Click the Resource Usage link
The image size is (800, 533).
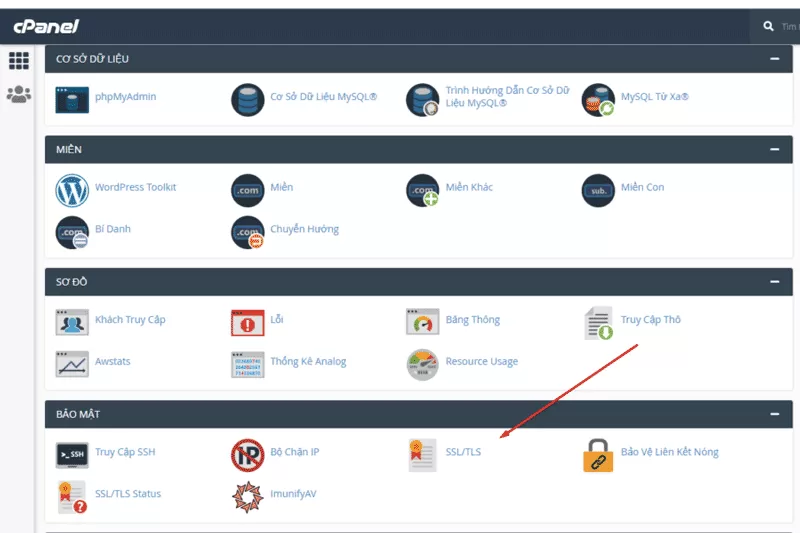tap(482, 361)
